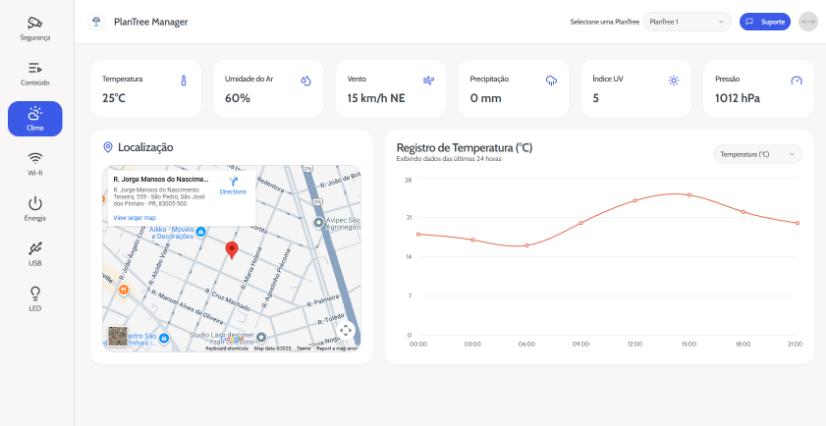Viewport: 826px width, 426px height.
Task: Click the Temperatura 25°C card
Action: (145, 89)
